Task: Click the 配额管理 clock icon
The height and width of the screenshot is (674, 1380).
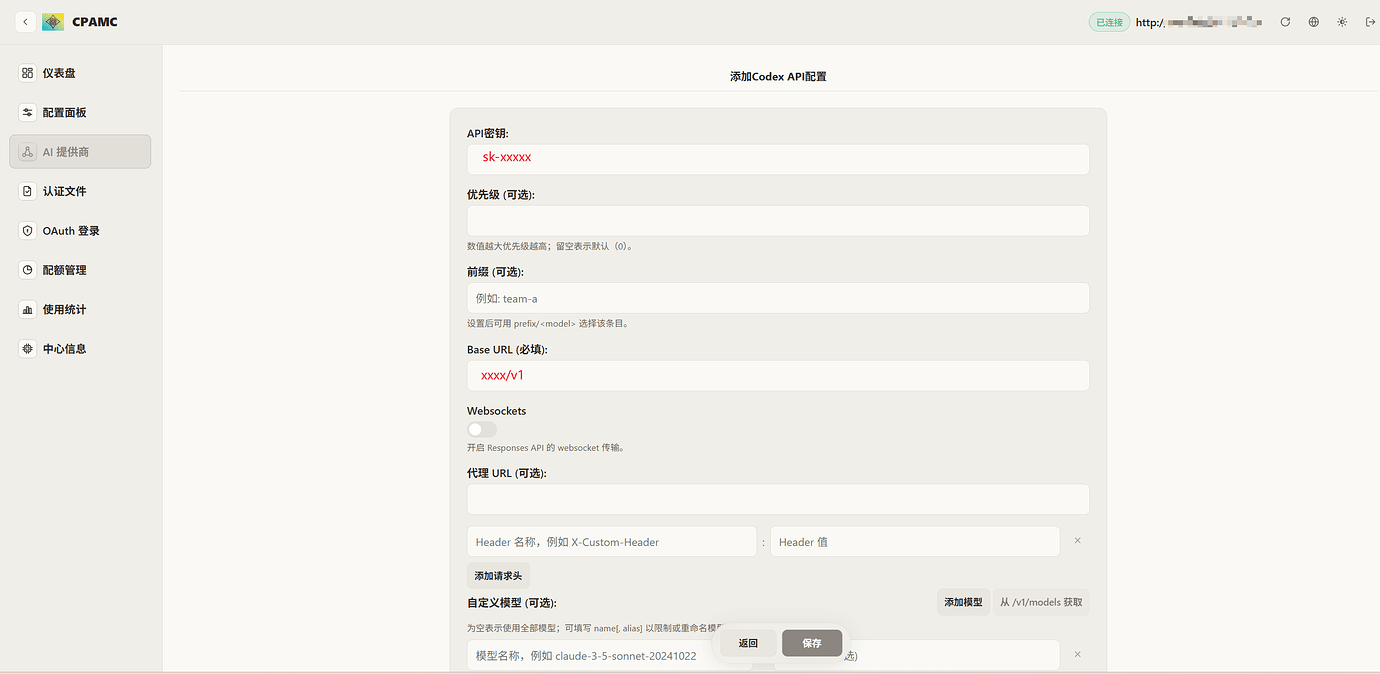Action: click(28, 270)
